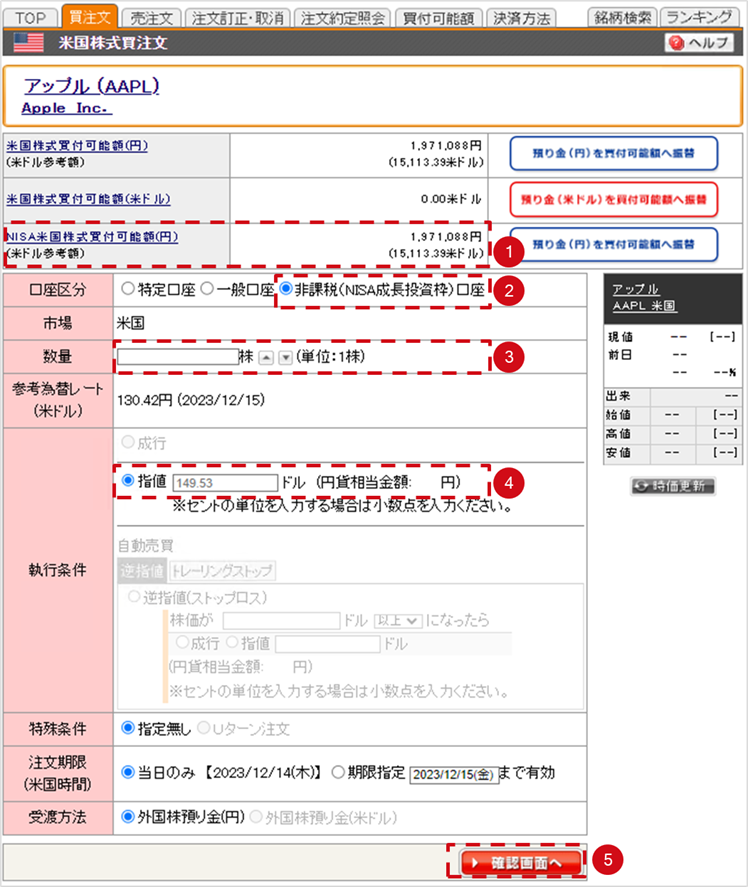The height and width of the screenshot is (887, 748).
Task: Open the ランキング tab
Action: click(x=699, y=17)
